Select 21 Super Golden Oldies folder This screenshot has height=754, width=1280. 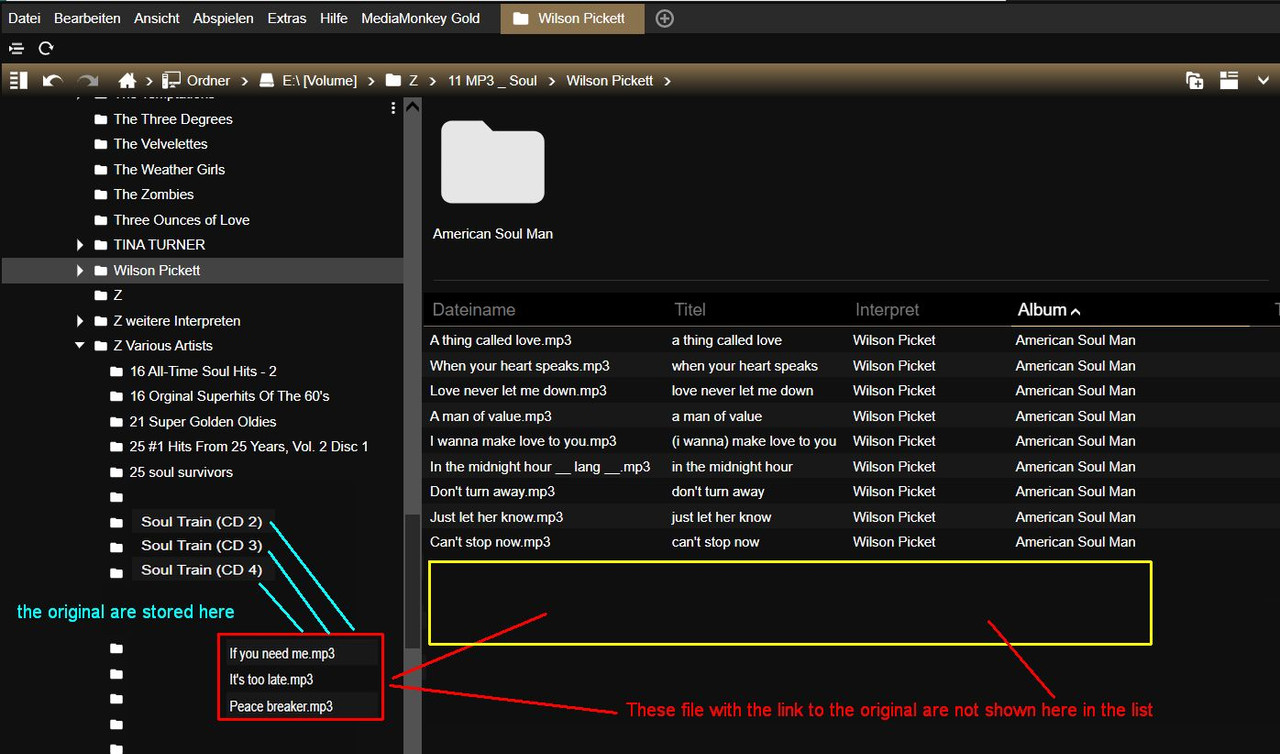click(202, 422)
